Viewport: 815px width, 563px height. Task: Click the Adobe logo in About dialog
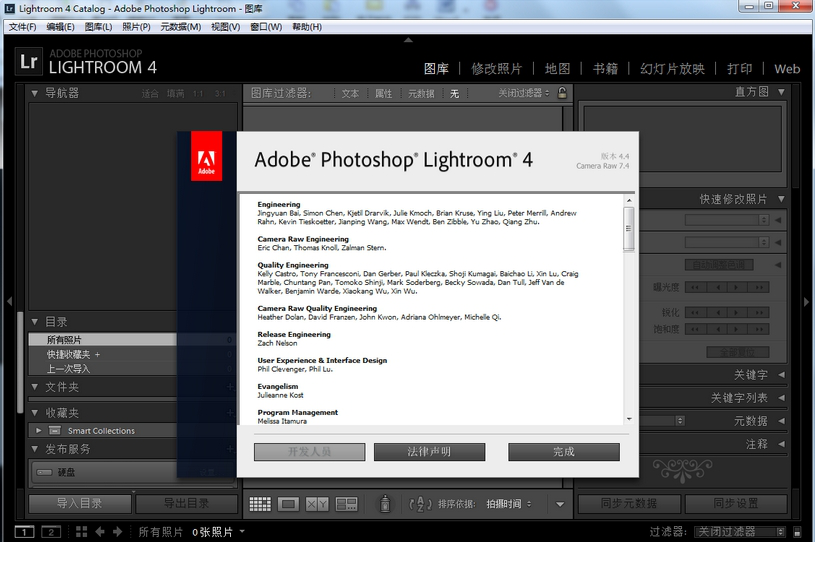pos(206,156)
